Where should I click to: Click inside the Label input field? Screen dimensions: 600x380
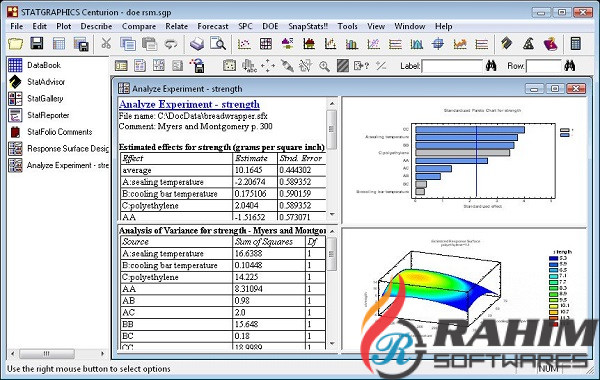click(452, 66)
